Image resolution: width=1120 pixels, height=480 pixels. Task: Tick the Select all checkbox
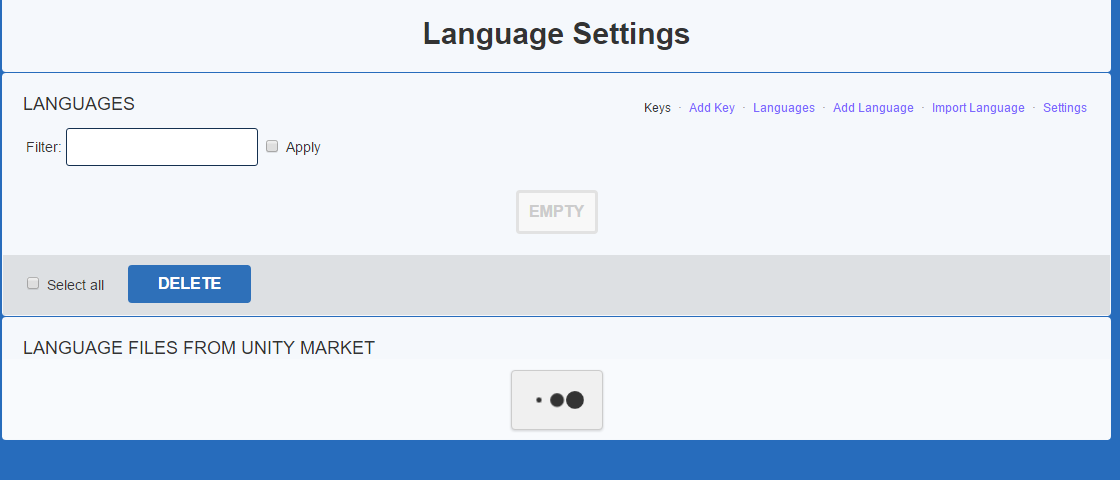click(33, 284)
